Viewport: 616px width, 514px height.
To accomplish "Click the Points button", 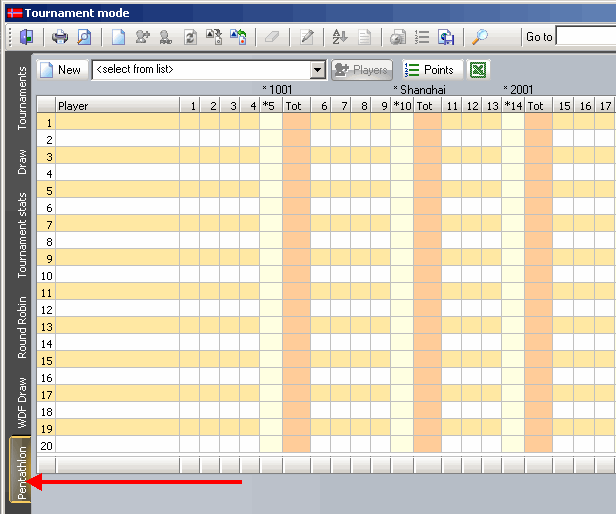I will [430, 70].
